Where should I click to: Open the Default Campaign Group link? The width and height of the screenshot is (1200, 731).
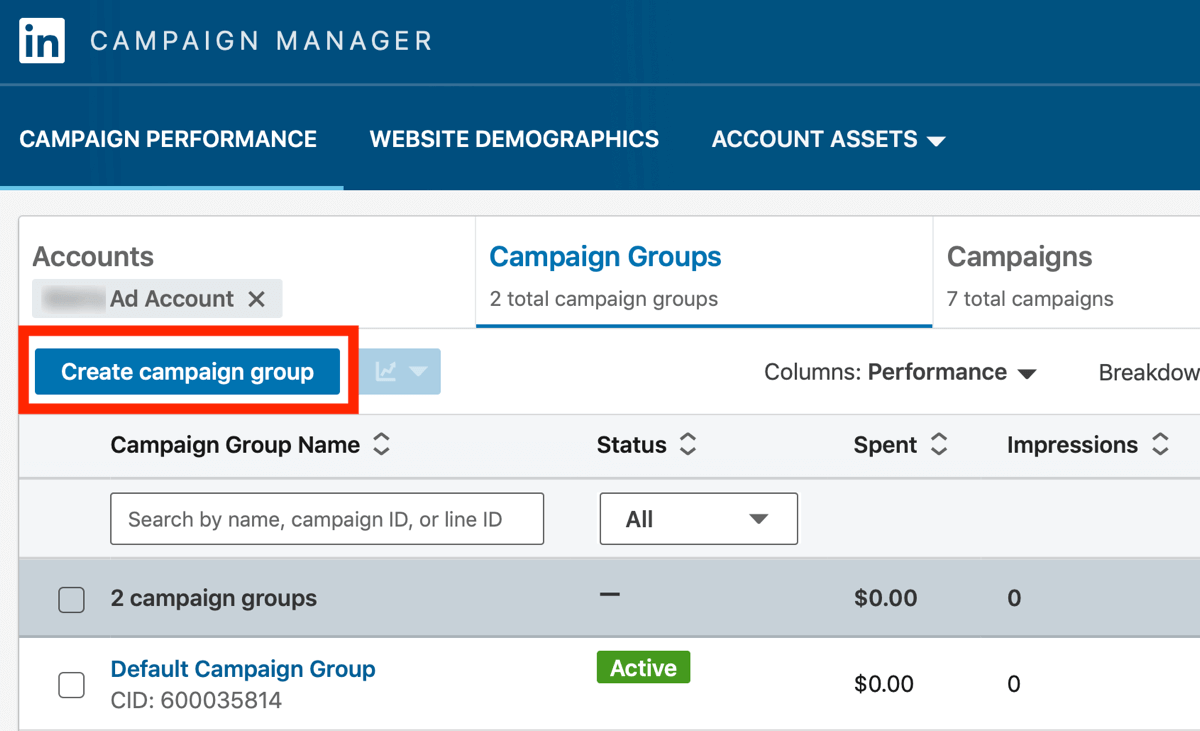tap(243, 669)
